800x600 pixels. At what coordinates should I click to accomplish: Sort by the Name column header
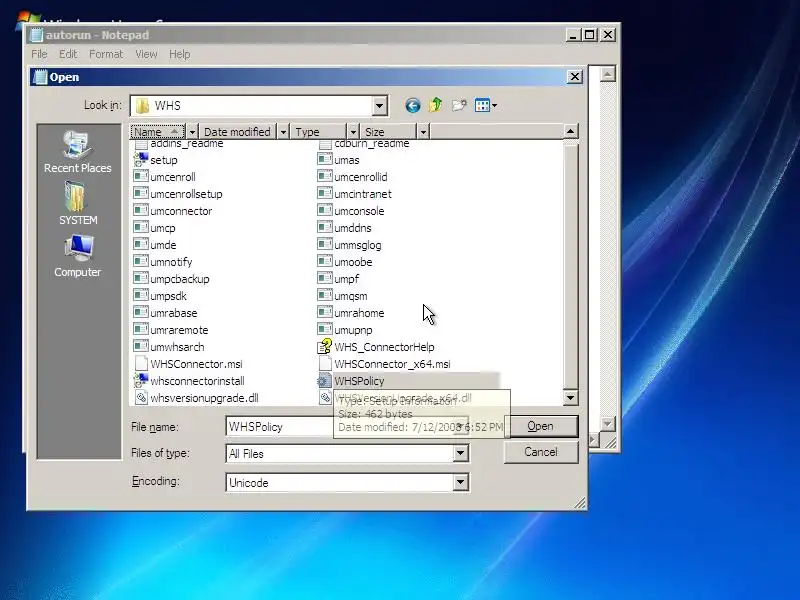point(158,132)
